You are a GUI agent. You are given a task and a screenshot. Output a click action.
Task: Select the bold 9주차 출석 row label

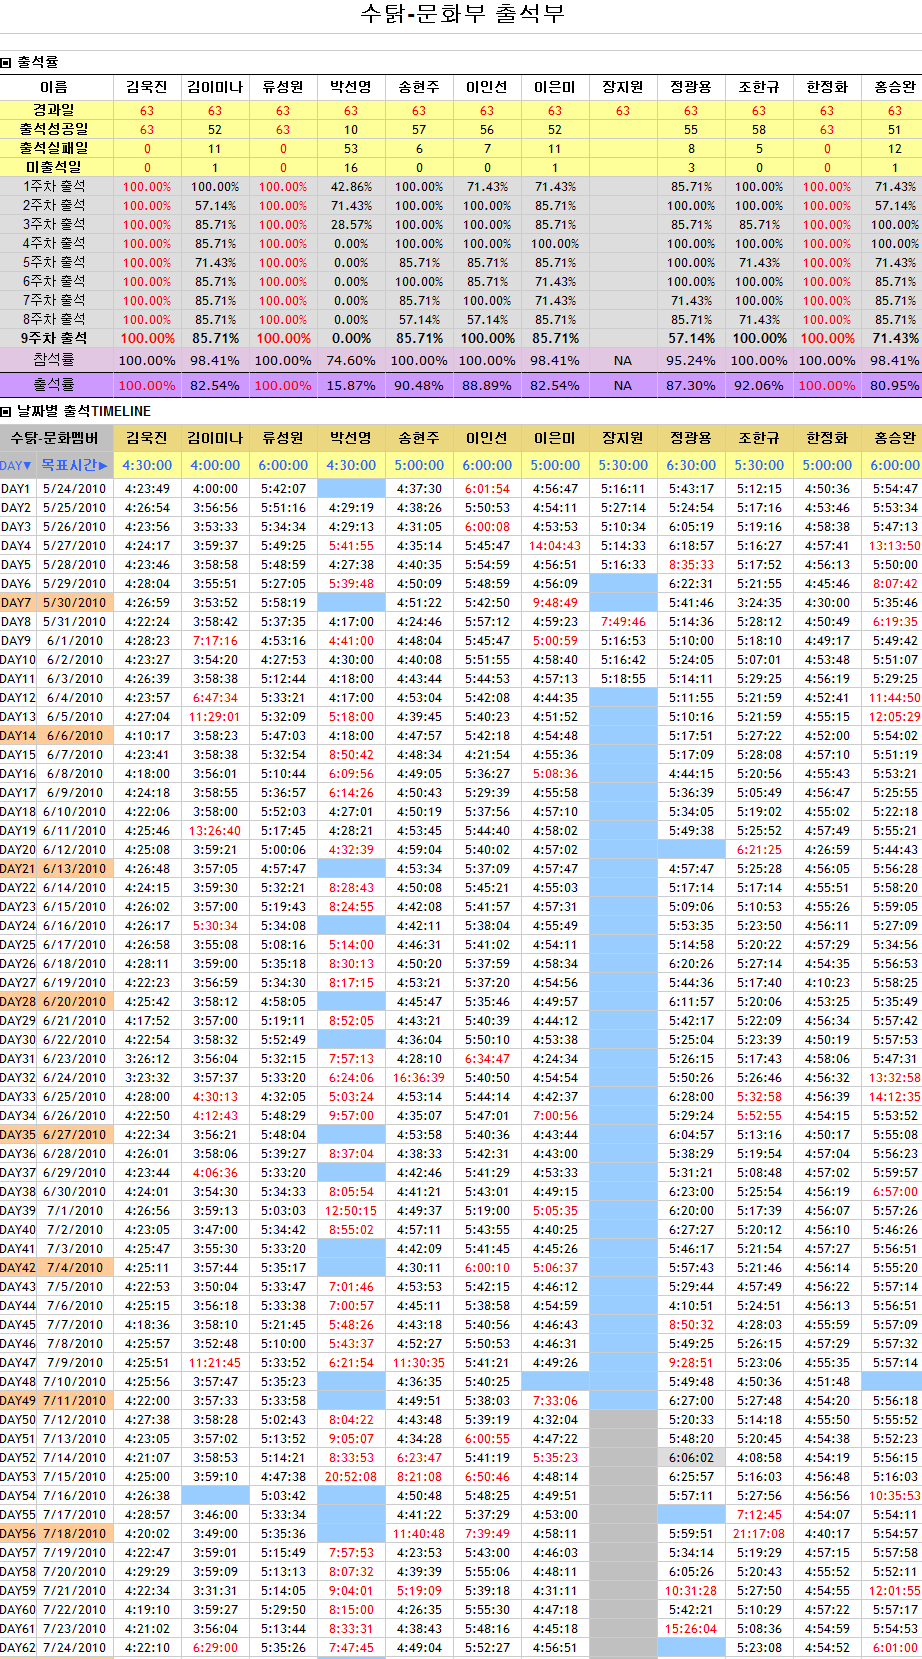pyautogui.click(x=56, y=338)
